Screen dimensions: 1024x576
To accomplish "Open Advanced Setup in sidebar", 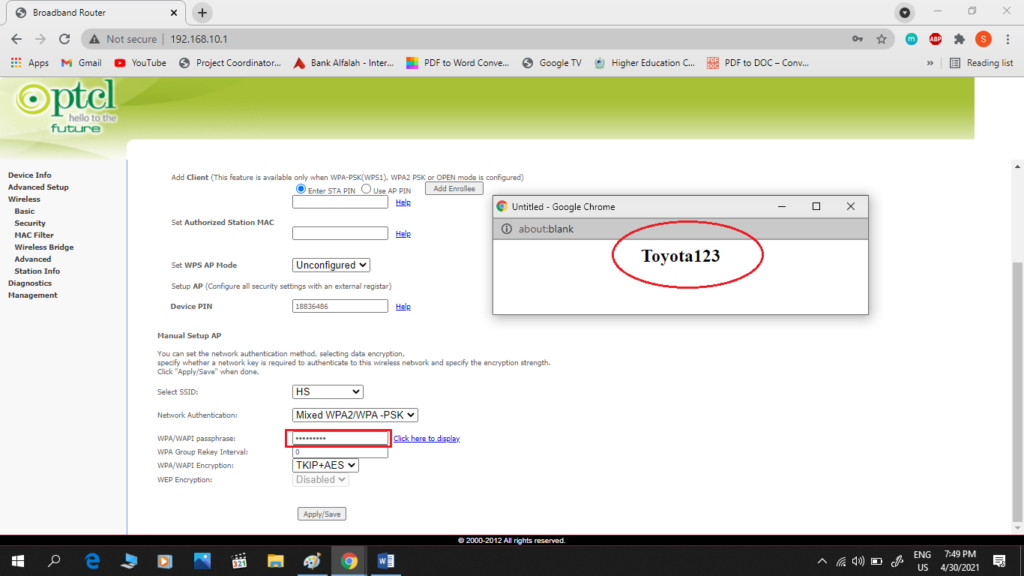I will pyautogui.click(x=38, y=187).
